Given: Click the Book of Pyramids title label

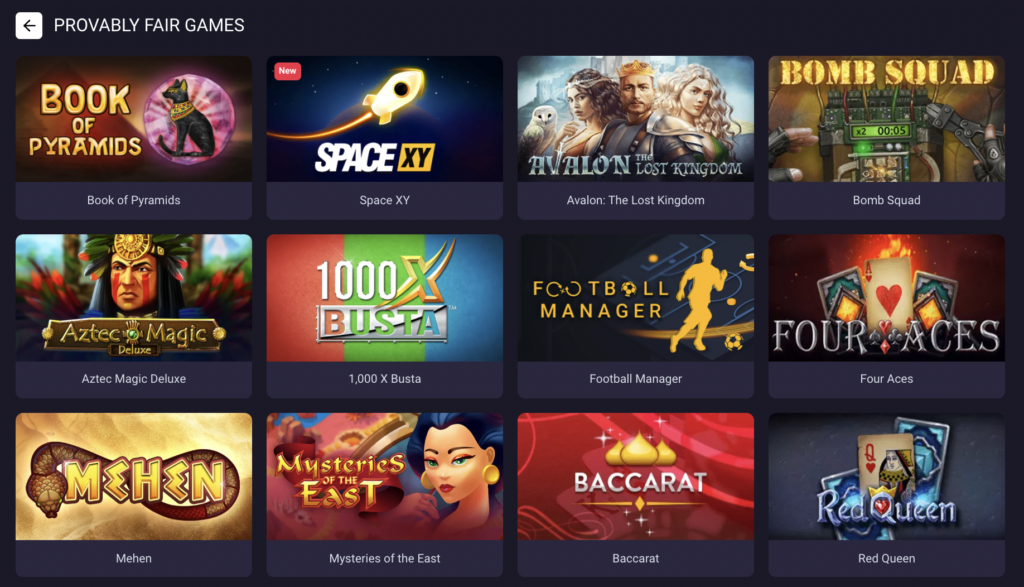Looking at the screenshot, I should (134, 200).
